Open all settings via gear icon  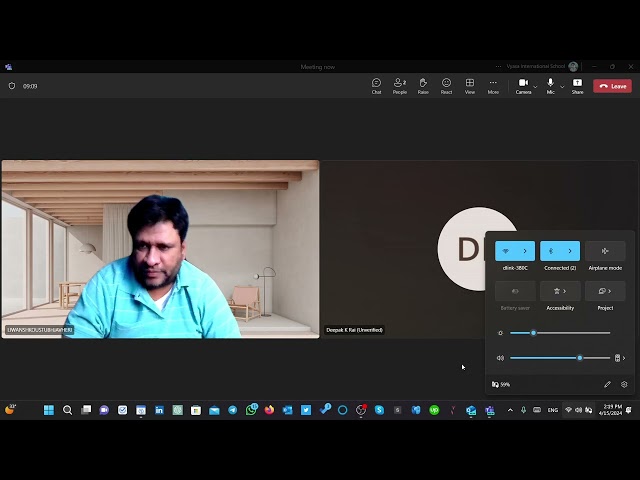[624, 384]
